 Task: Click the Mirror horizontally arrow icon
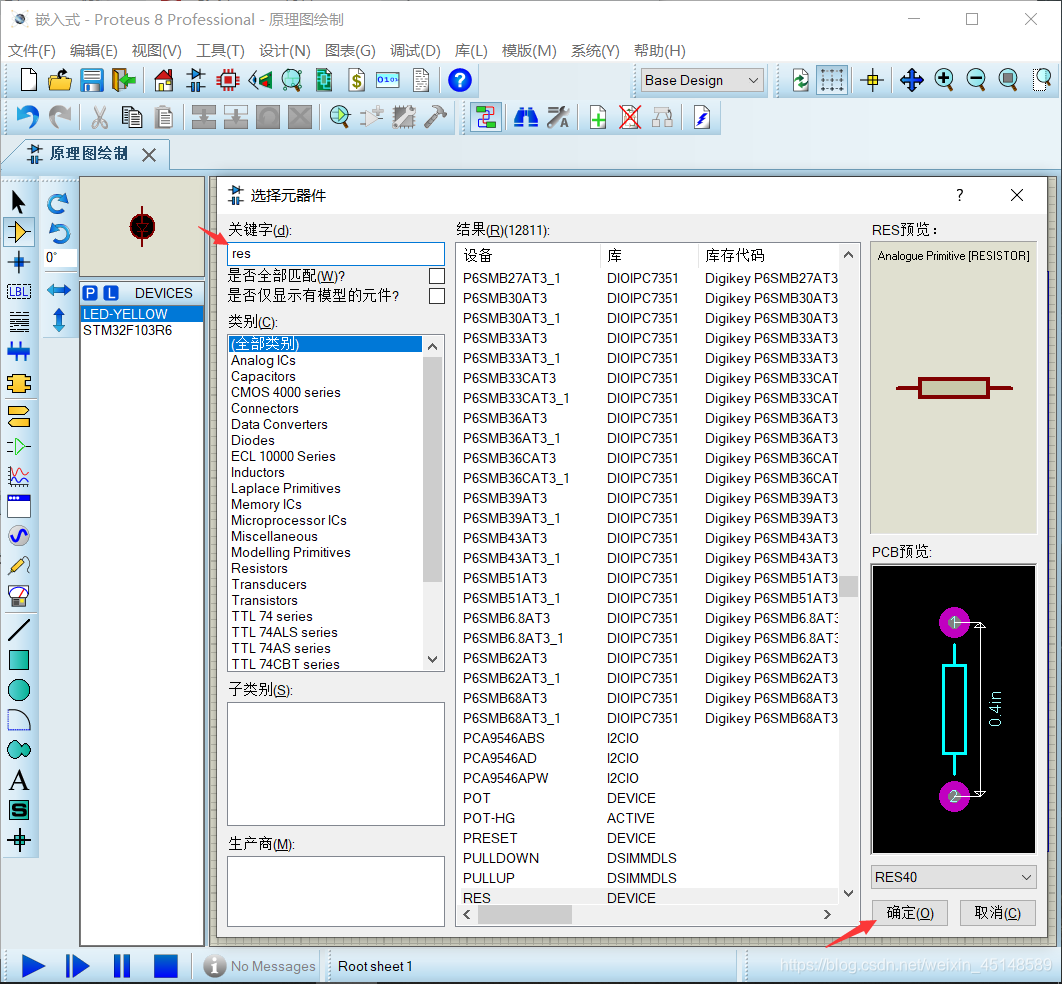[59, 291]
